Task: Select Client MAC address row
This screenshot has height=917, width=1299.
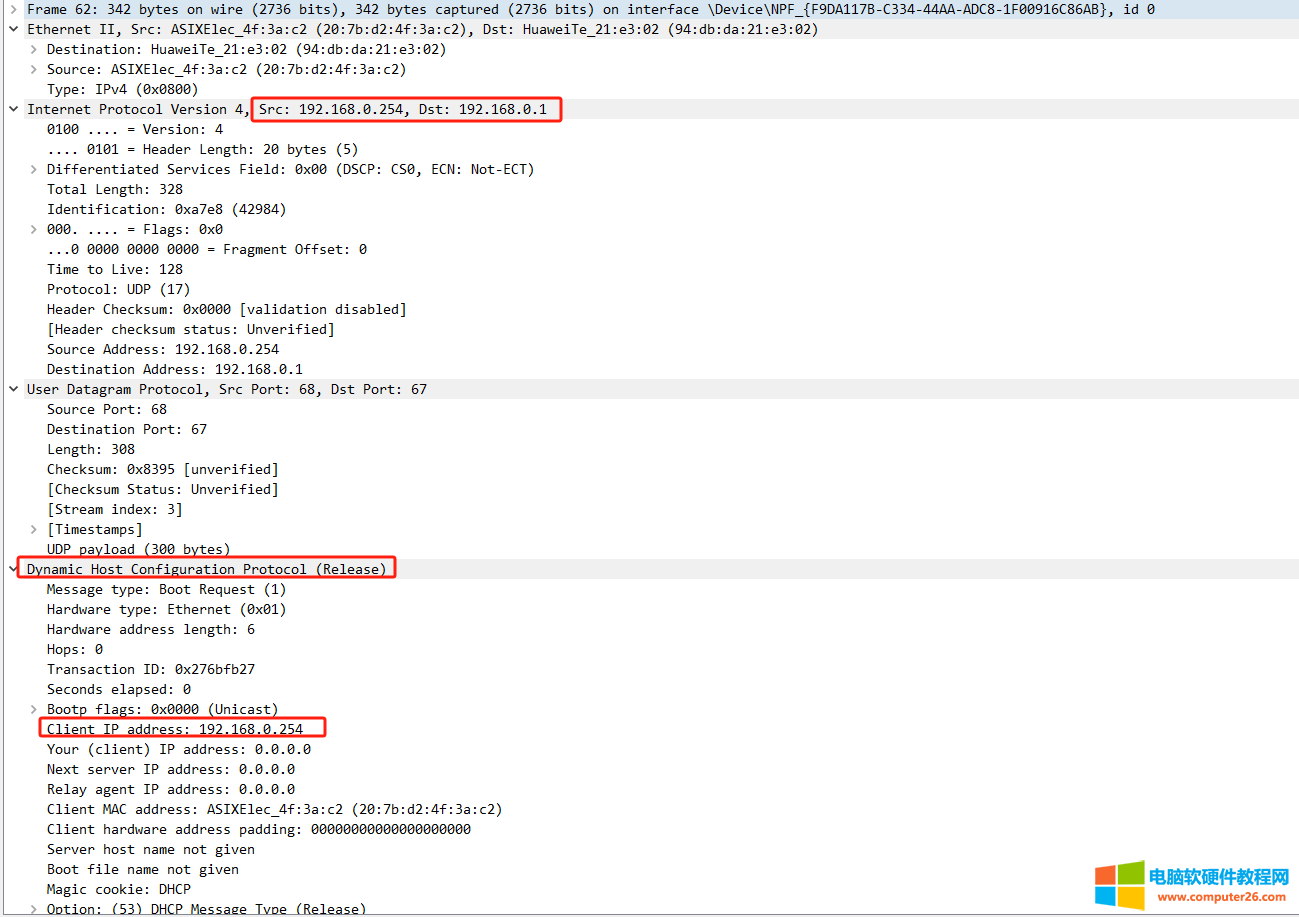Action: coord(274,809)
